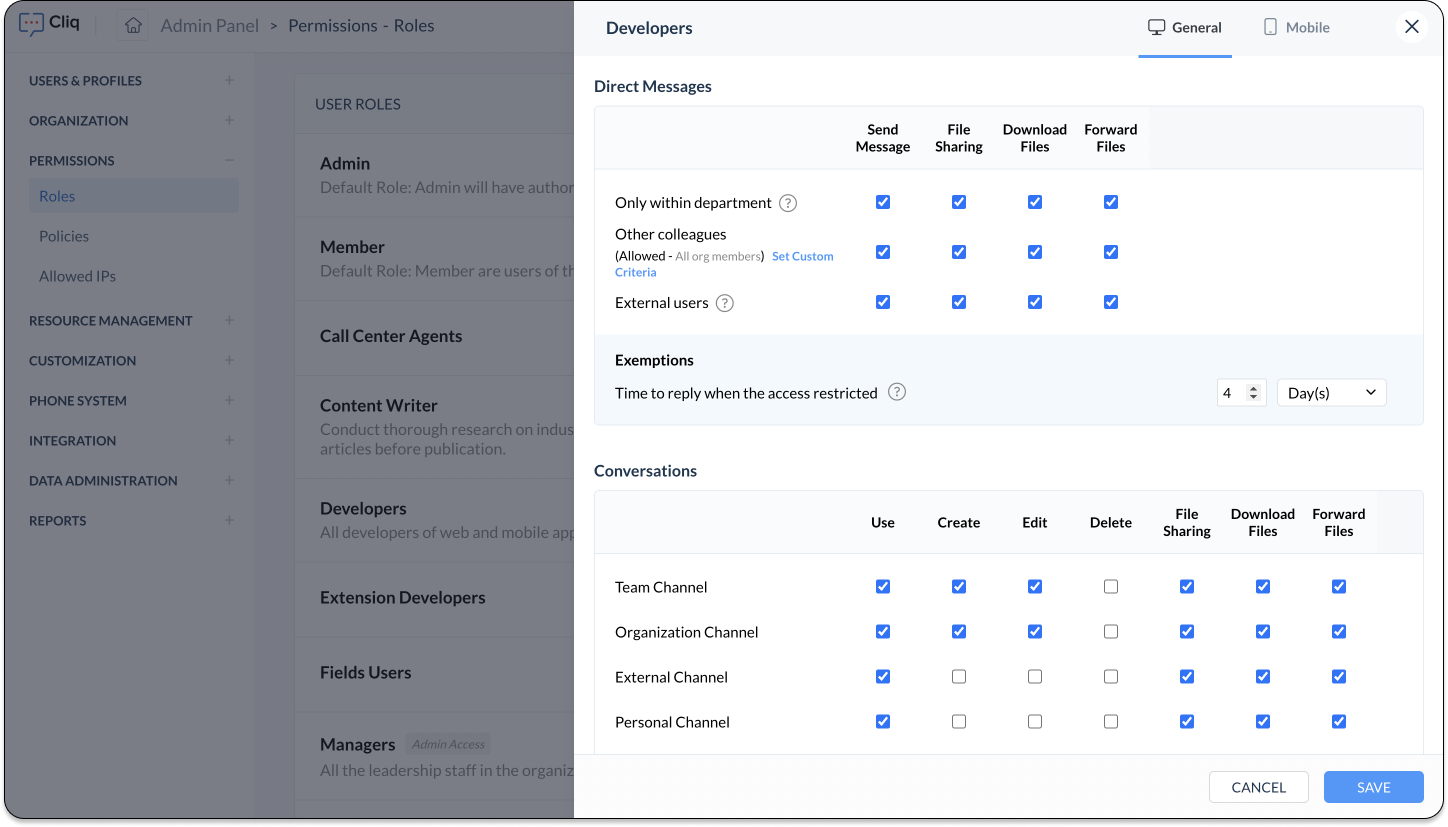The image size is (1448, 827).
Task: Open the Day(s) time unit dropdown
Action: tap(1331, 393)
